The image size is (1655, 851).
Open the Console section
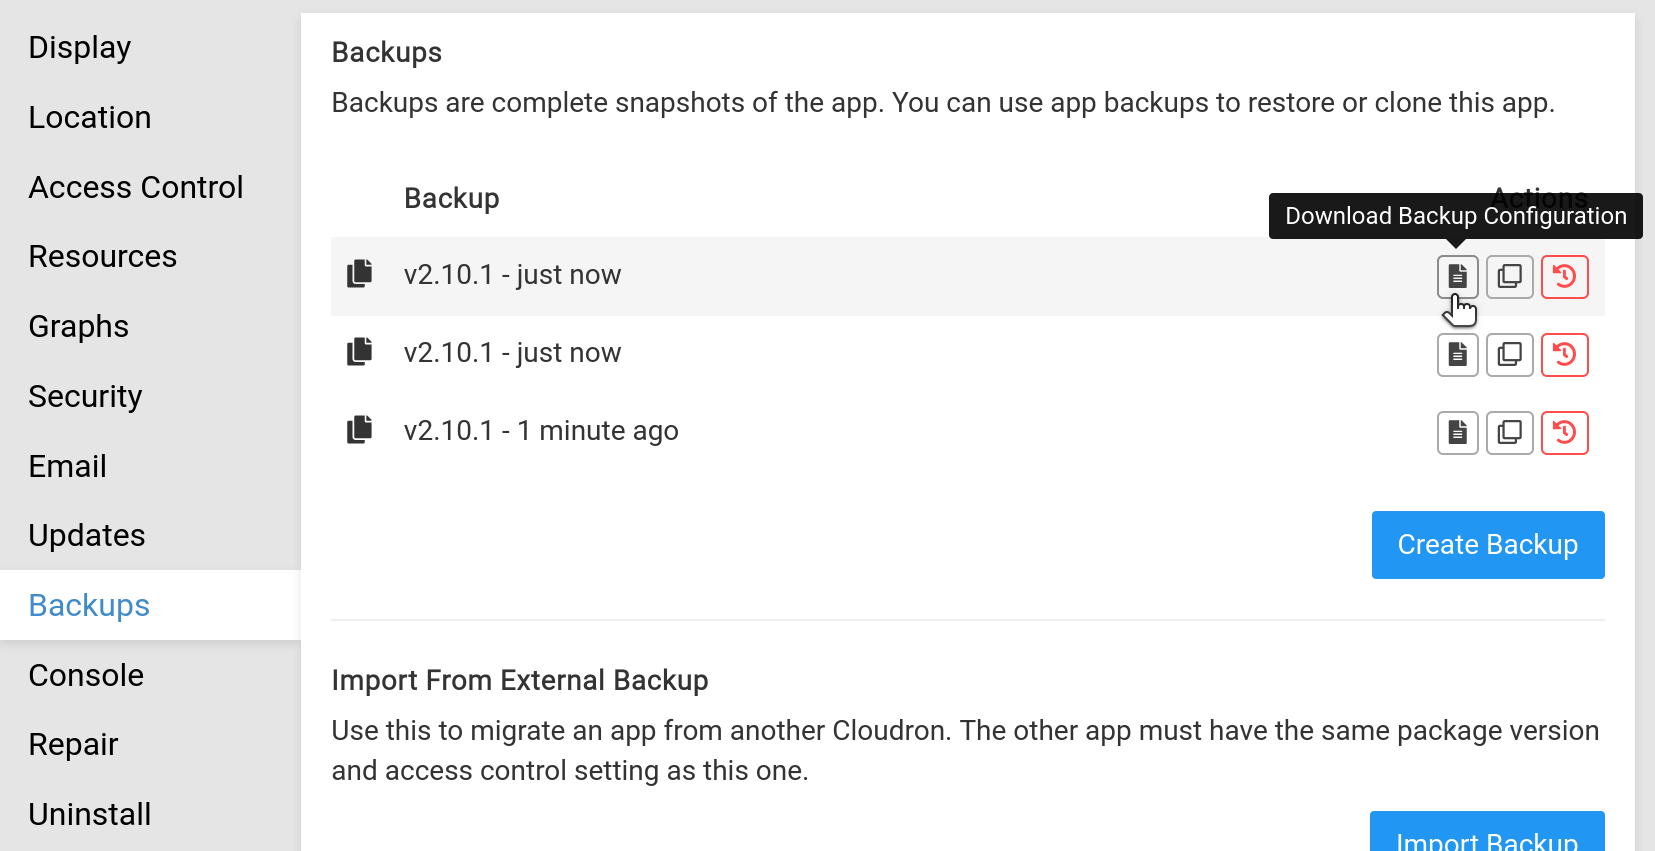click(x=87, y=676)
